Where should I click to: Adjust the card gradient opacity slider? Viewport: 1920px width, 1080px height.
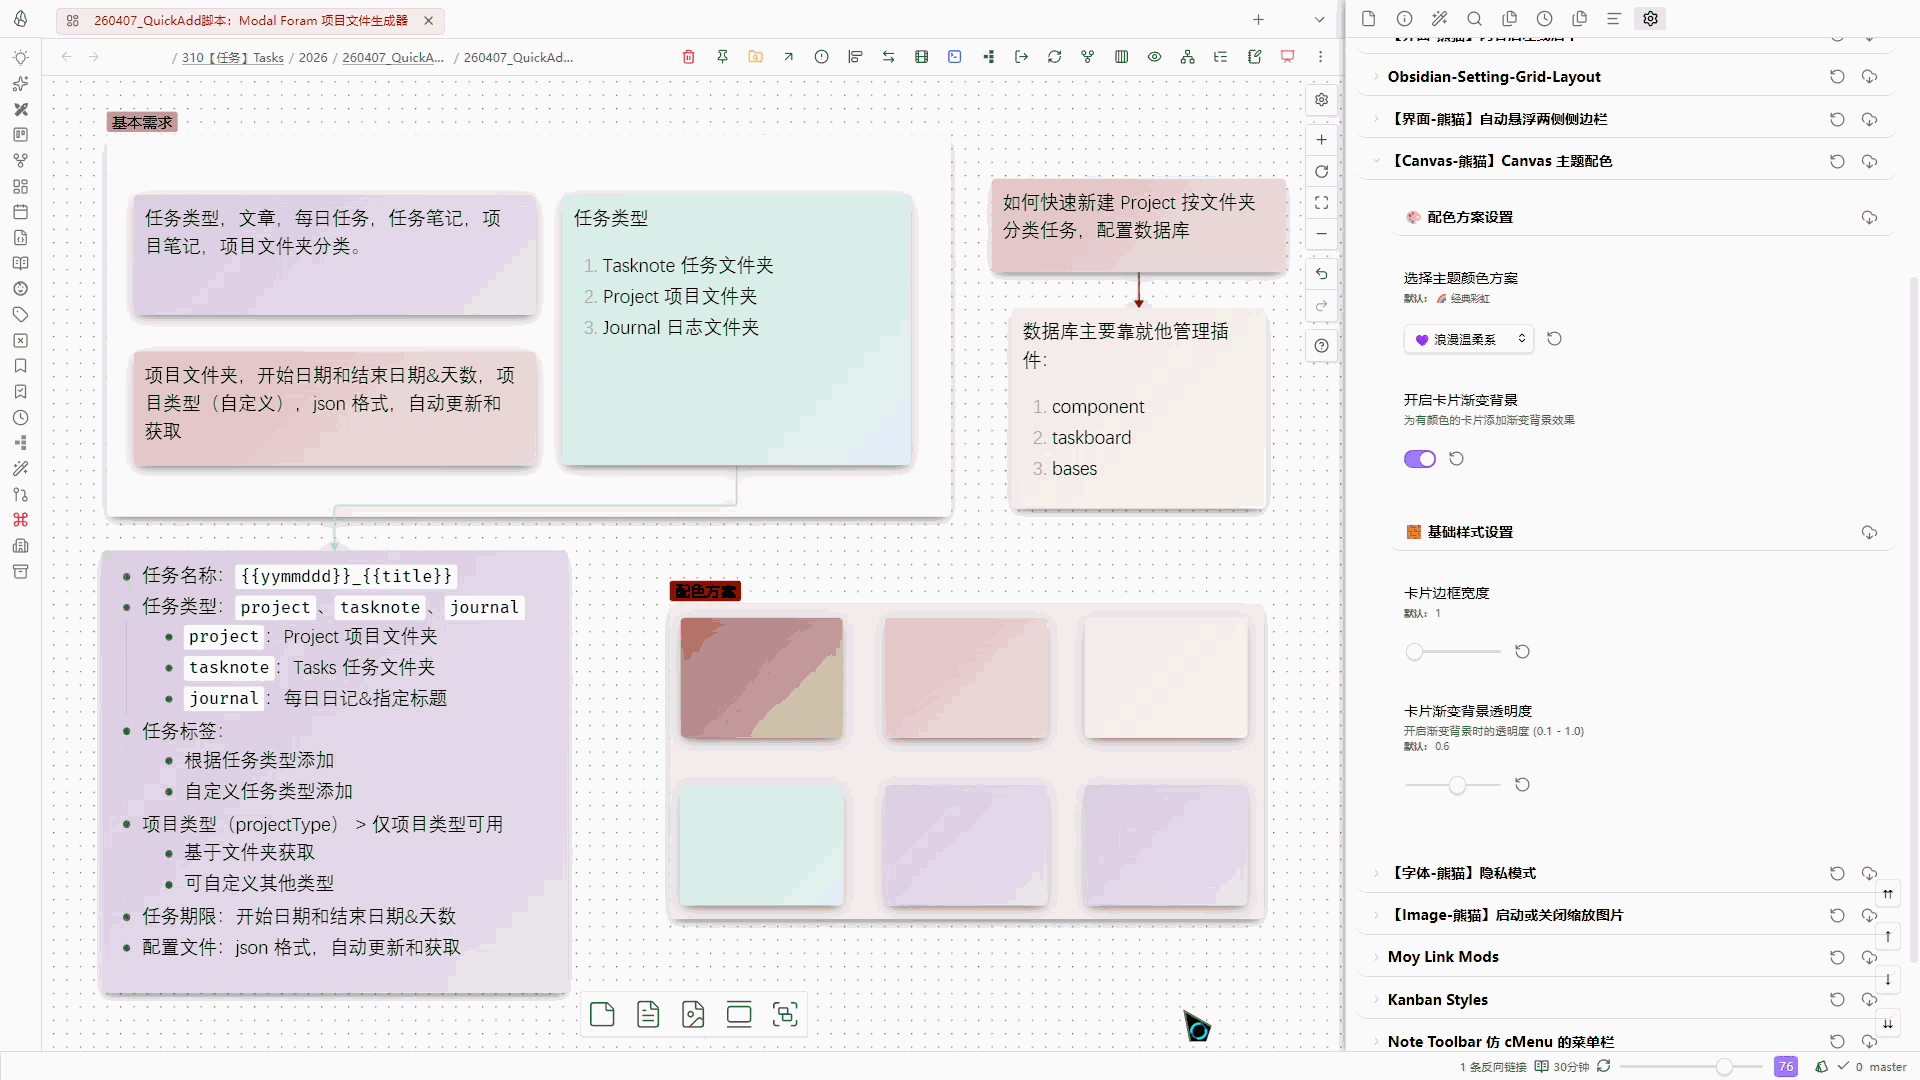tap(1457, 786)
